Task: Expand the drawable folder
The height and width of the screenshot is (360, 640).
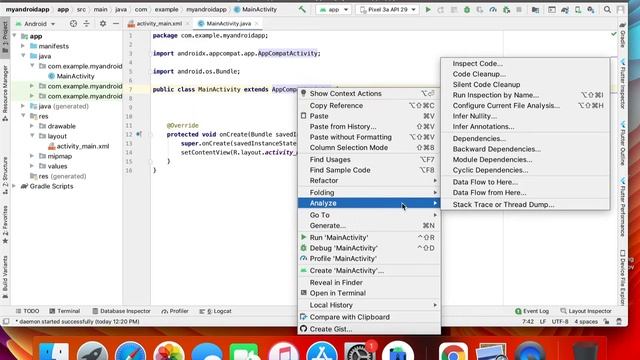Action: pyautogui.click(x=32, y=126)
